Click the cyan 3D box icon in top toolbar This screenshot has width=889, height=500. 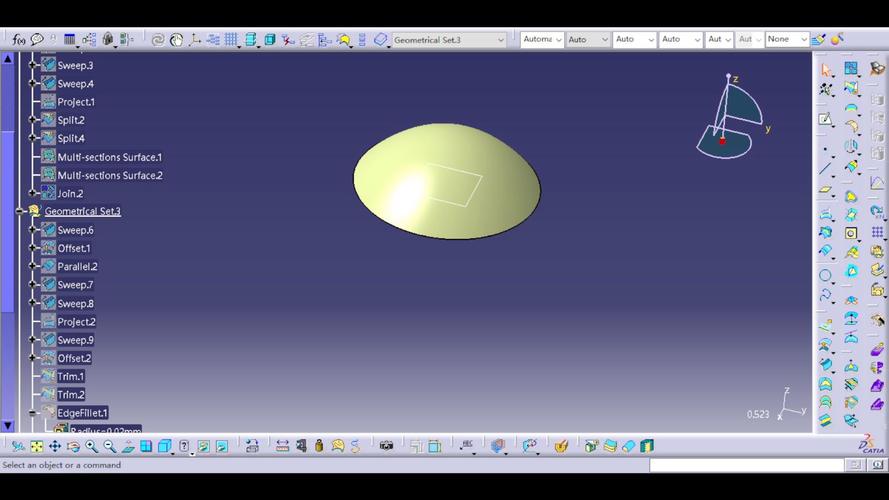tap(270, 40)
